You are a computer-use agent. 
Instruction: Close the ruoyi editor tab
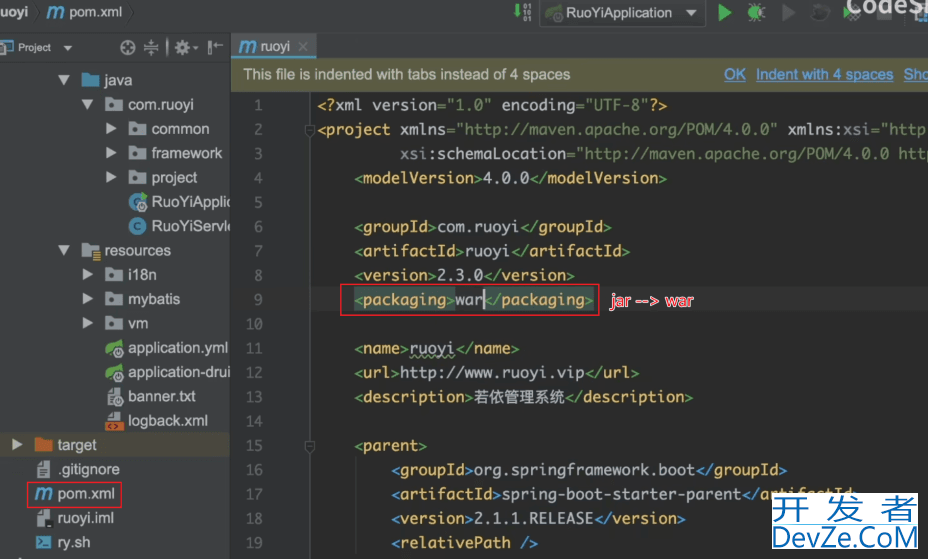click(x=303, y=46)
